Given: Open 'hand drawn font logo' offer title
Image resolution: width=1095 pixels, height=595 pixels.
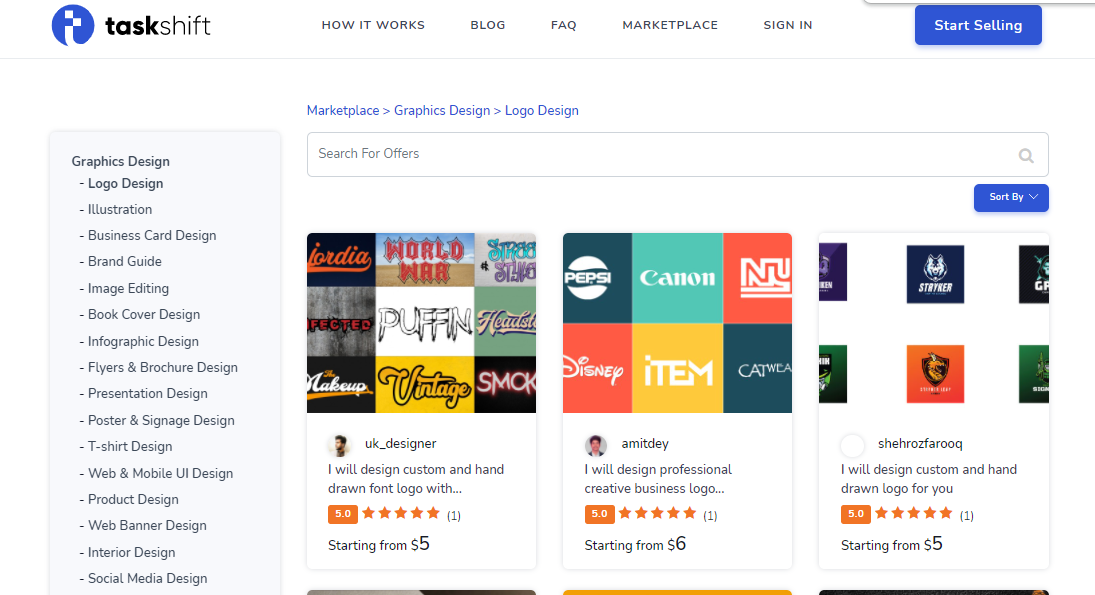Looking at the screenshot, I should (416, 479).
